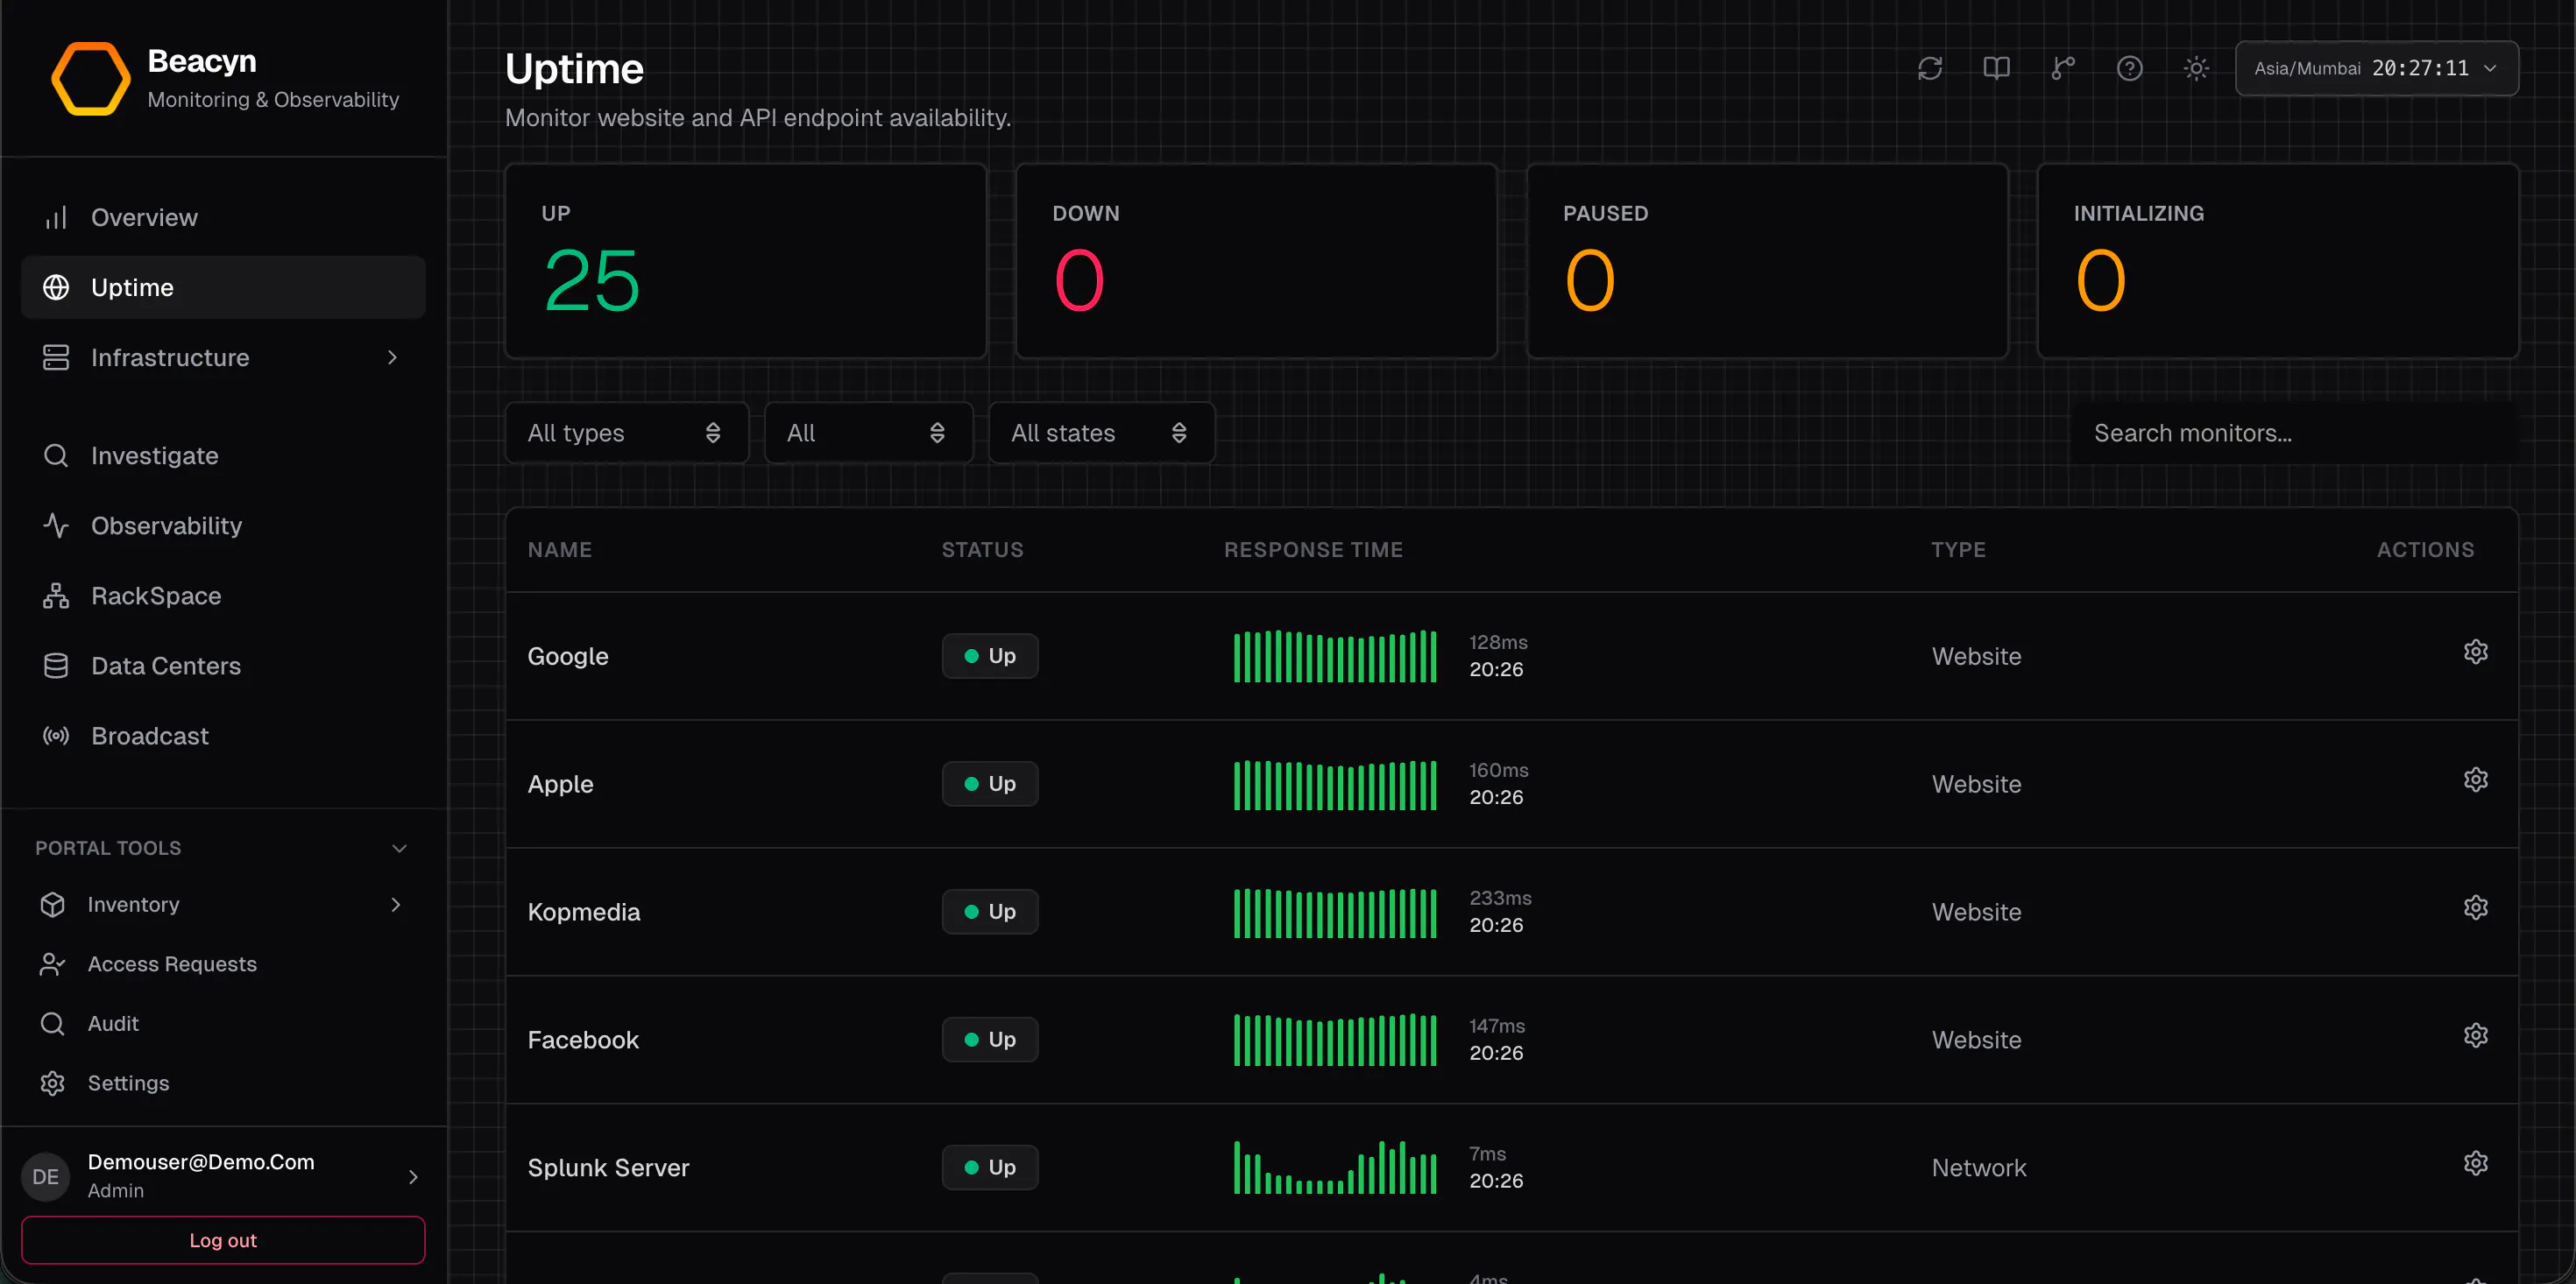Focus the Search monitors field
The image size is (2576, 1284).
coord(2295,433)
